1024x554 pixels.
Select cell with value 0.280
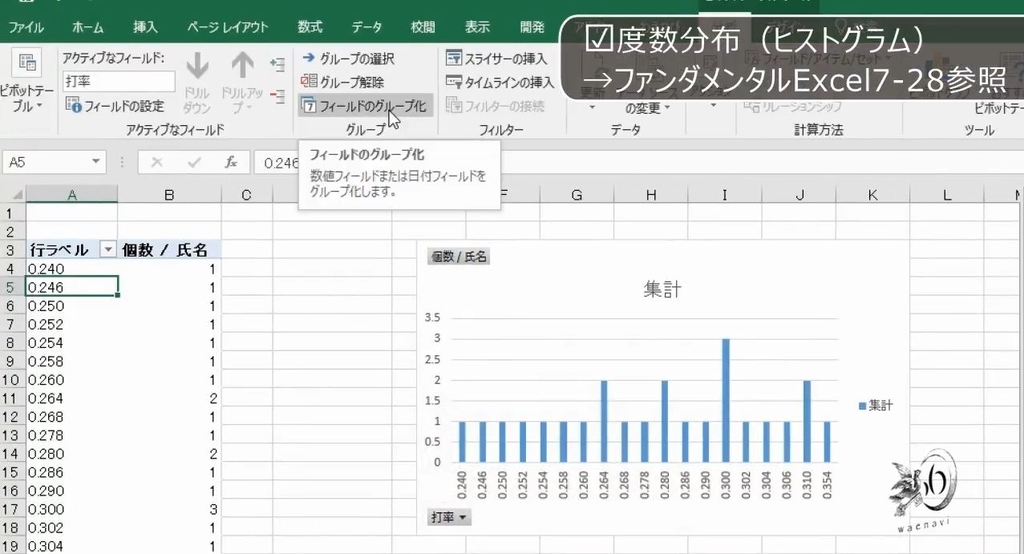tap(72, 454)
